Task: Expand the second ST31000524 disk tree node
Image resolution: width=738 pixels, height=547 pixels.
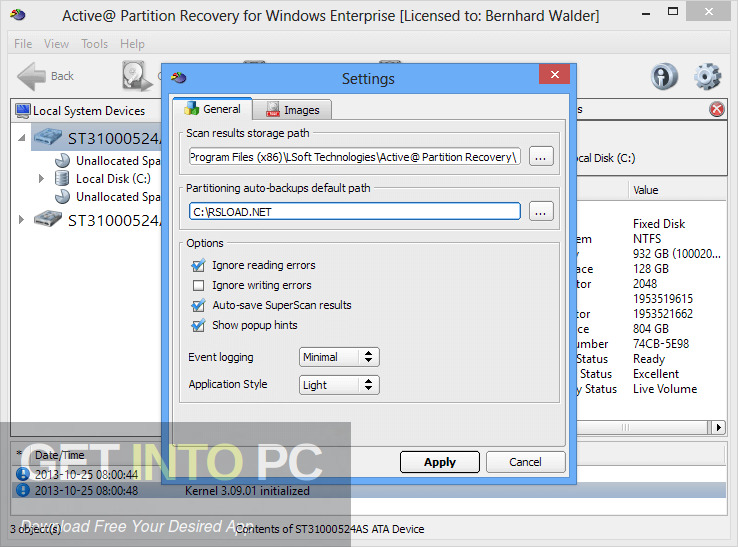Action: (x=21, y=220)
